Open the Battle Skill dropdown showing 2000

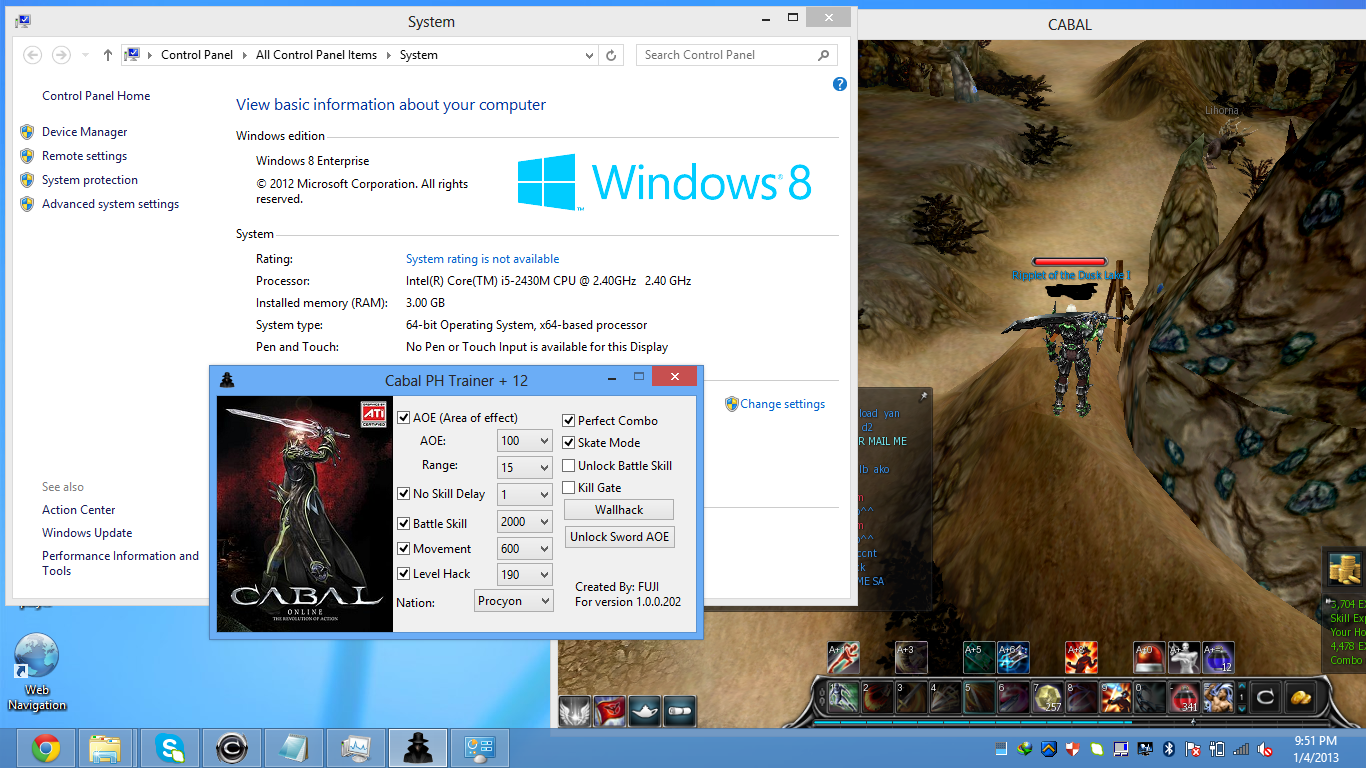click(x=525, y=522)
